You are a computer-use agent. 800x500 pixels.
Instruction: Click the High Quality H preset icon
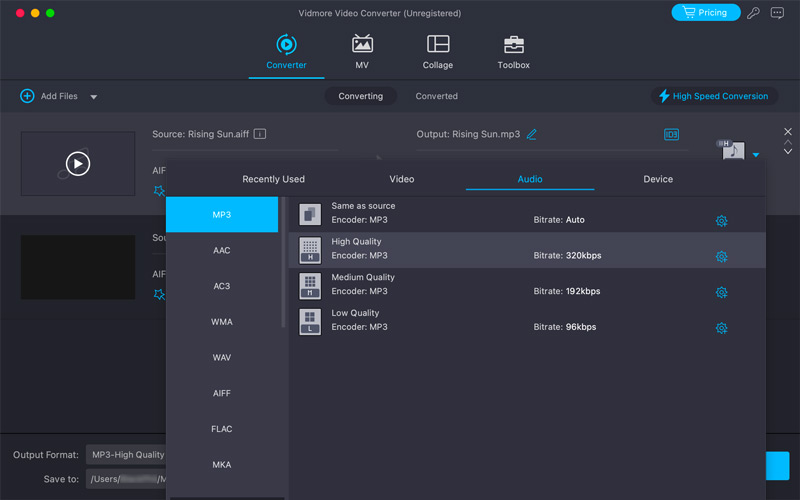pyautogui.click(x=310, y=251)
